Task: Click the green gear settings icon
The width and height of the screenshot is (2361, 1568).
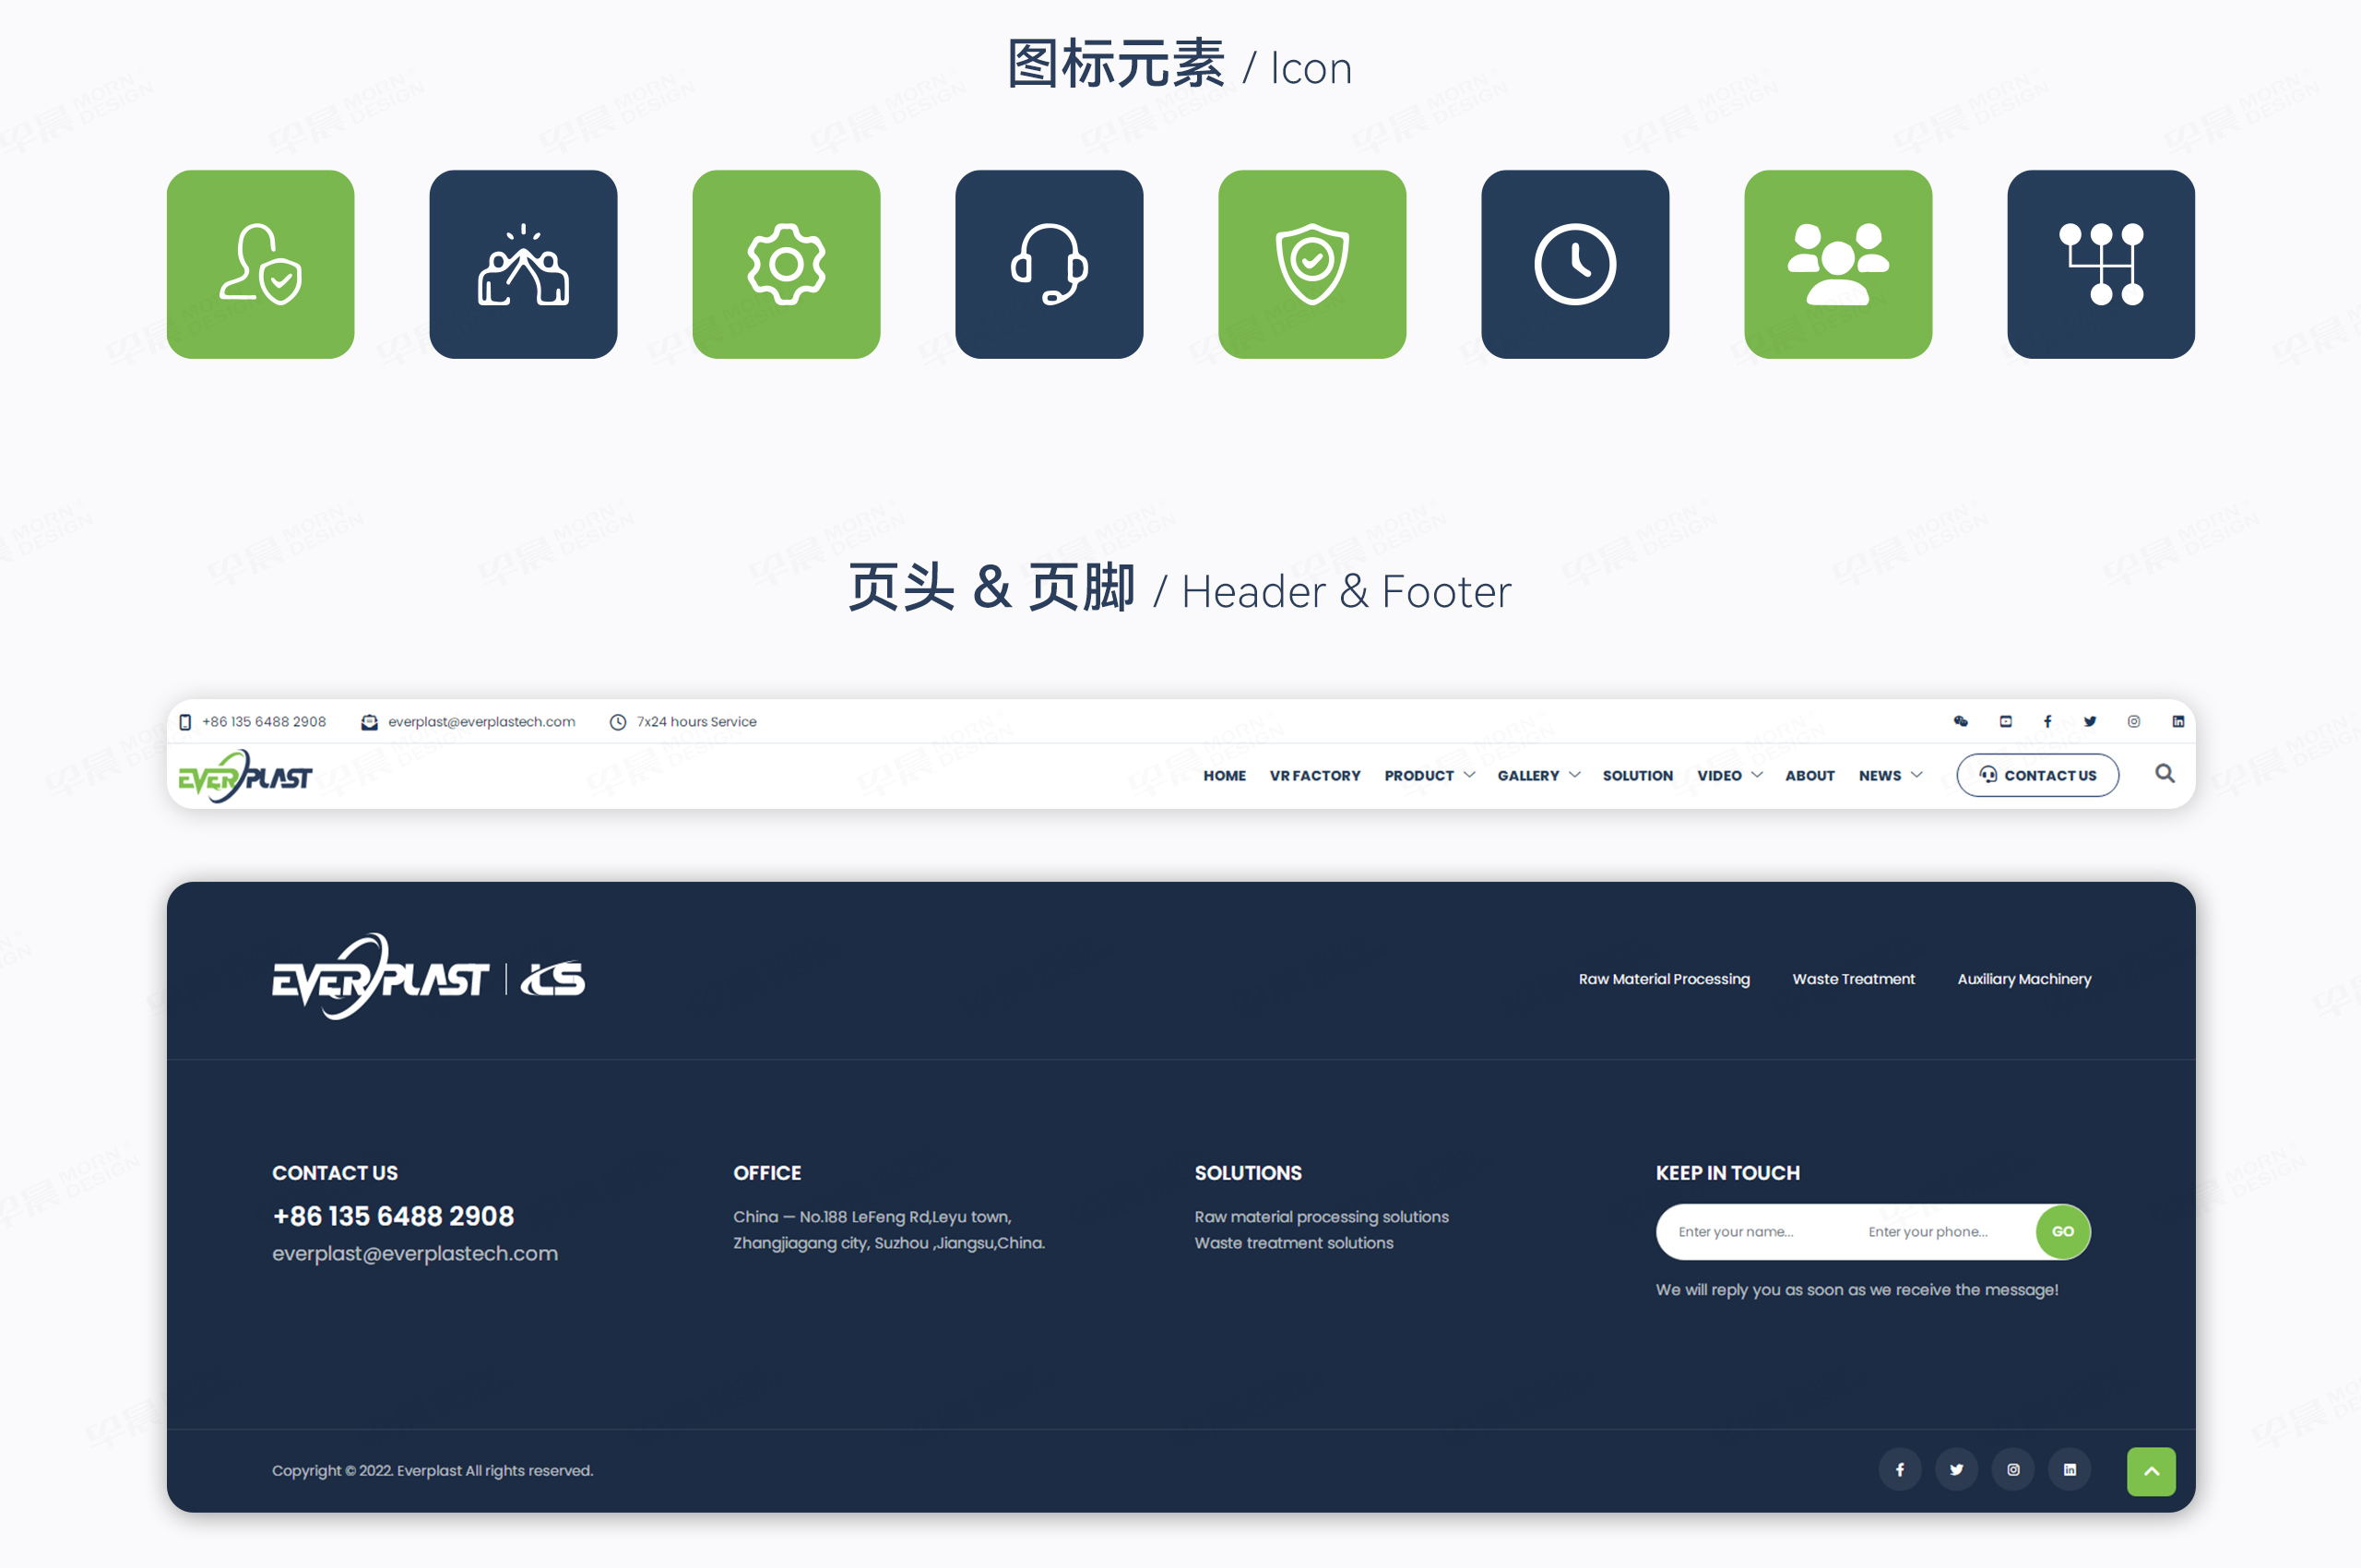Action: (786, 264)
